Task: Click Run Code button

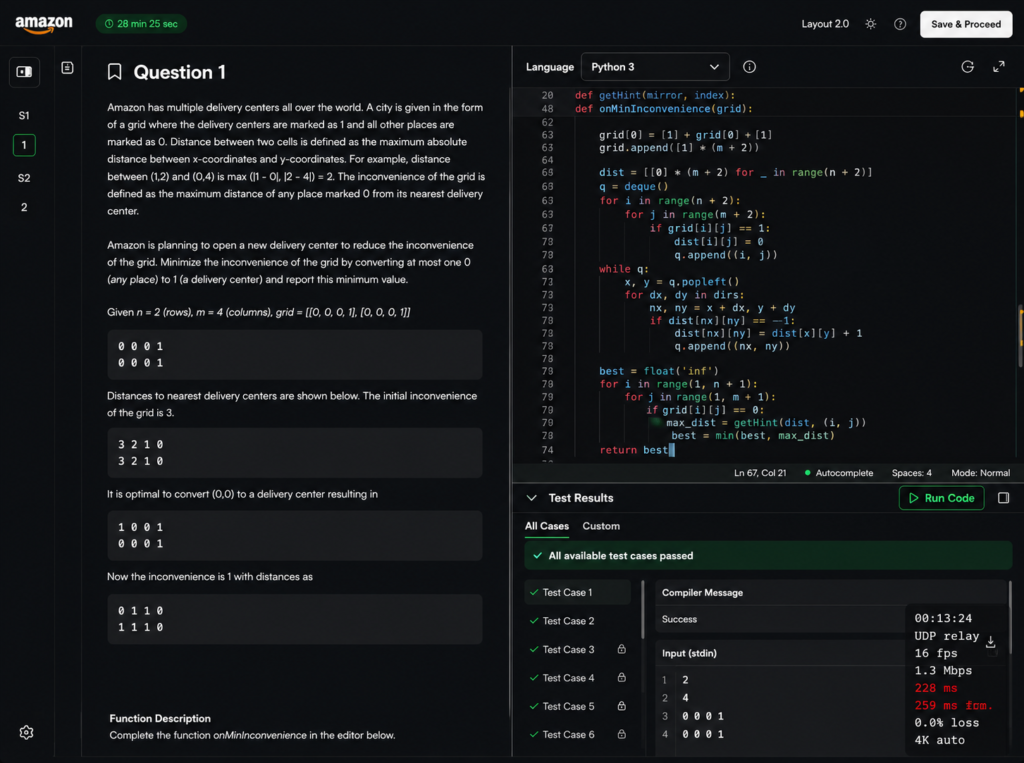Action: [941, 498]
